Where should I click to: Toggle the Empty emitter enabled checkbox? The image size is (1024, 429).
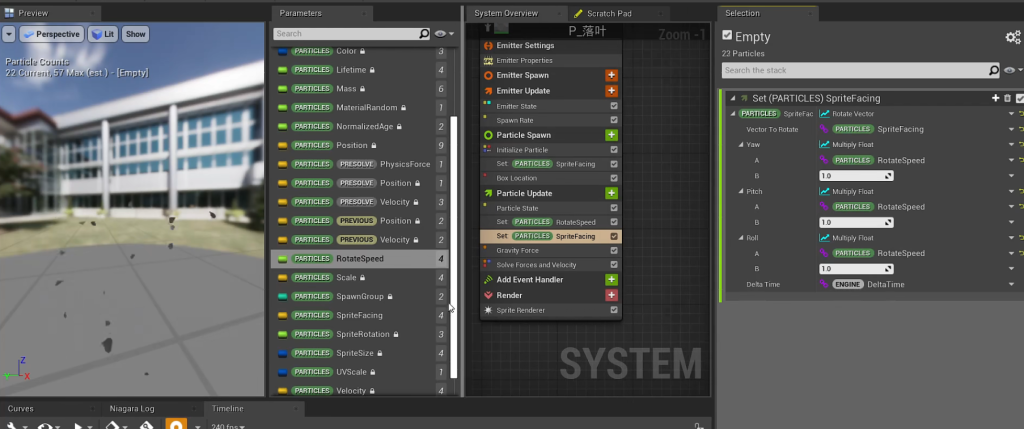727,36
